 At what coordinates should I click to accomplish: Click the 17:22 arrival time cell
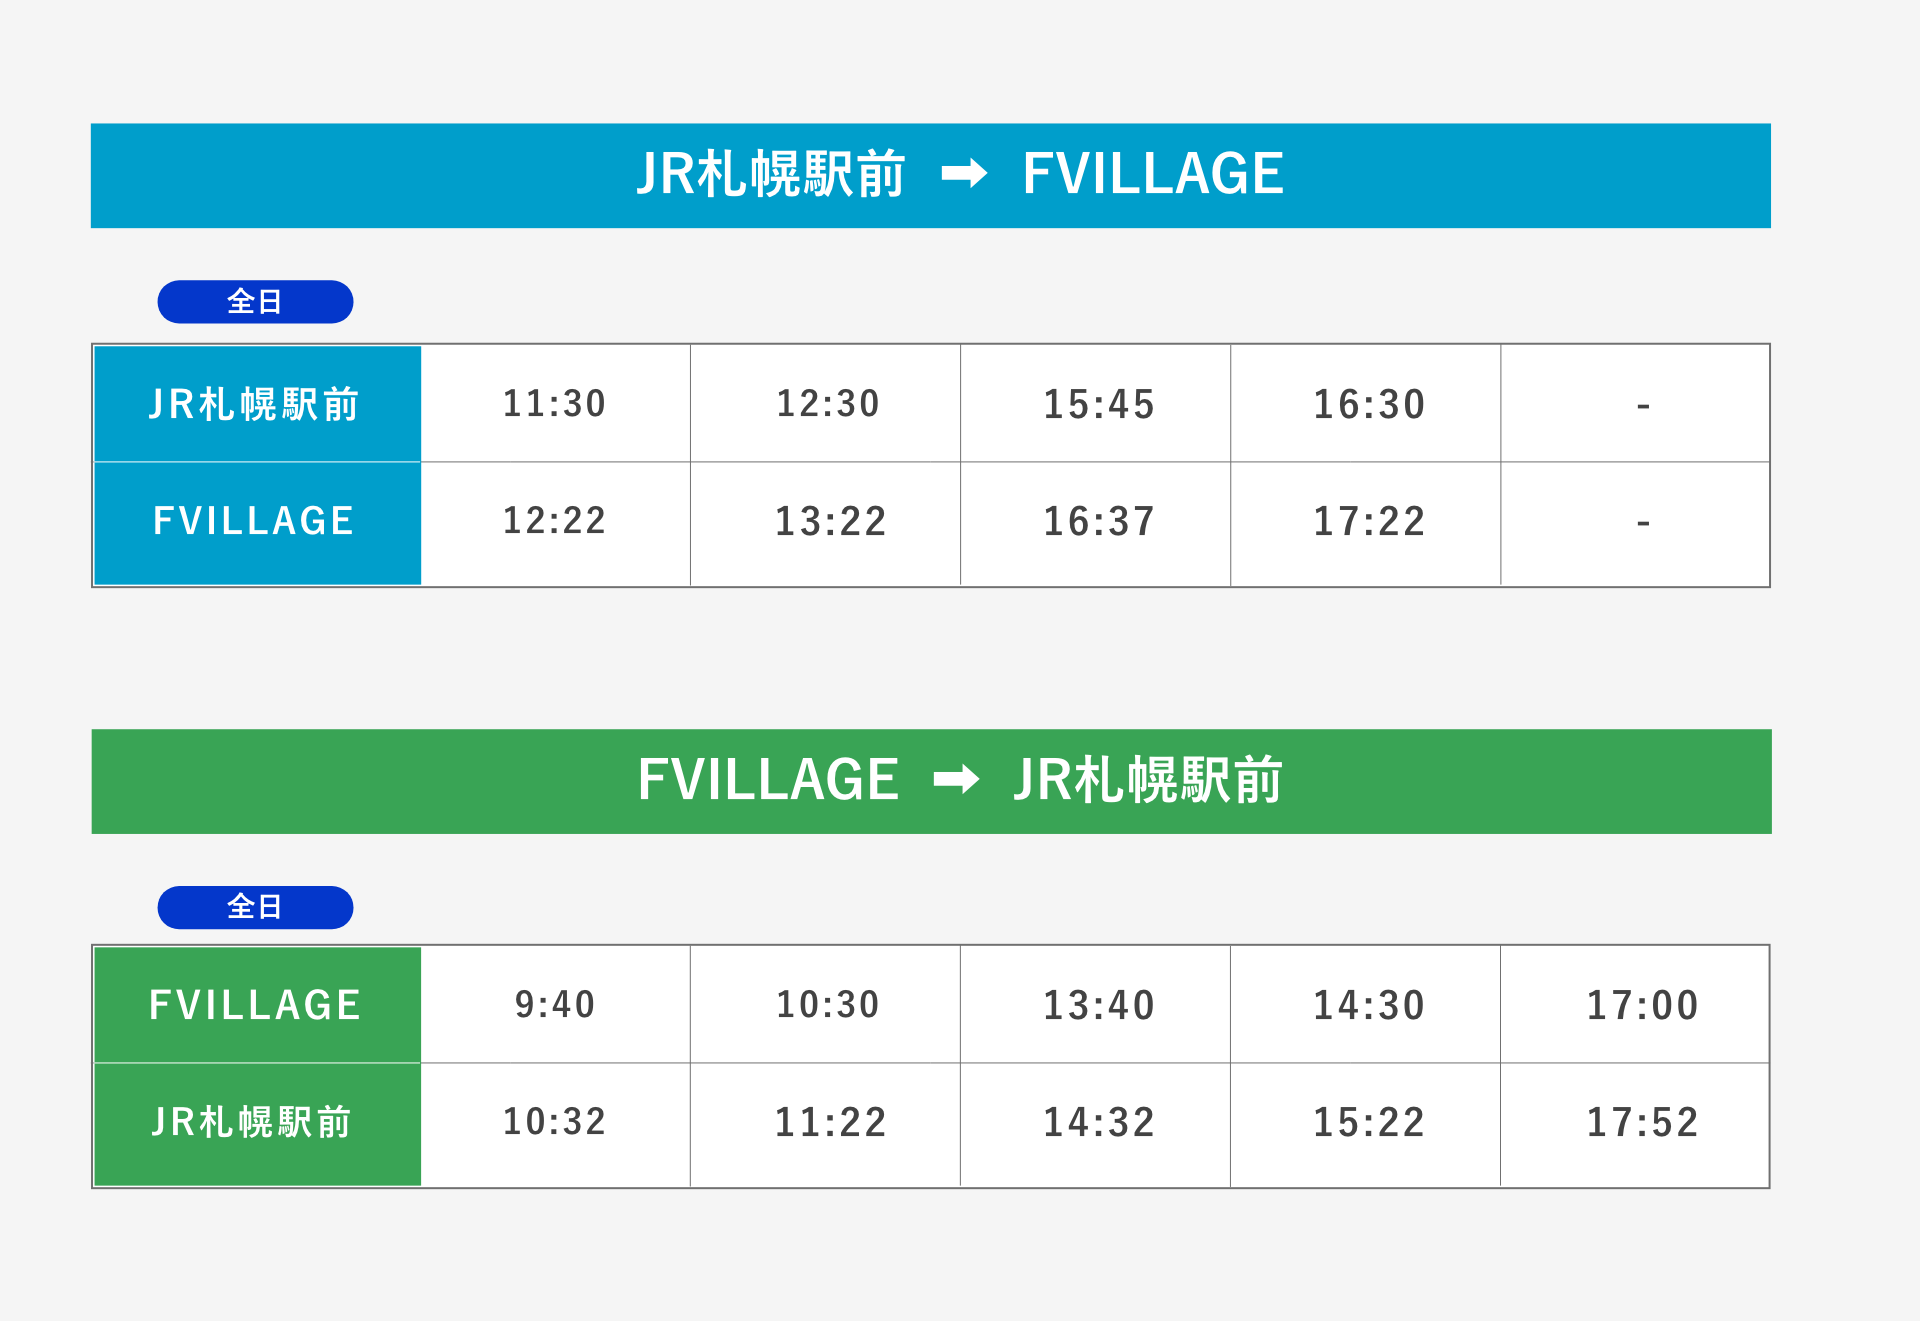(1369, 522)
